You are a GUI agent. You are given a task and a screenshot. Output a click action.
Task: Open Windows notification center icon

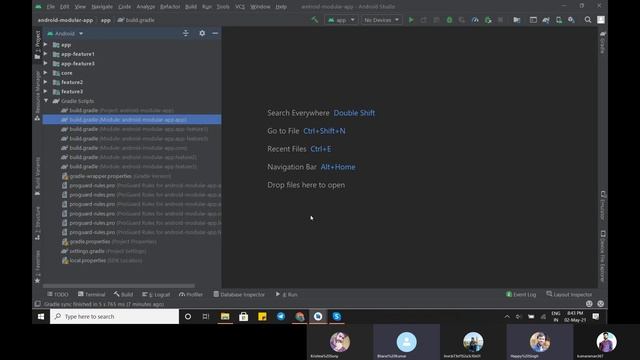click(x=596, y=316)
